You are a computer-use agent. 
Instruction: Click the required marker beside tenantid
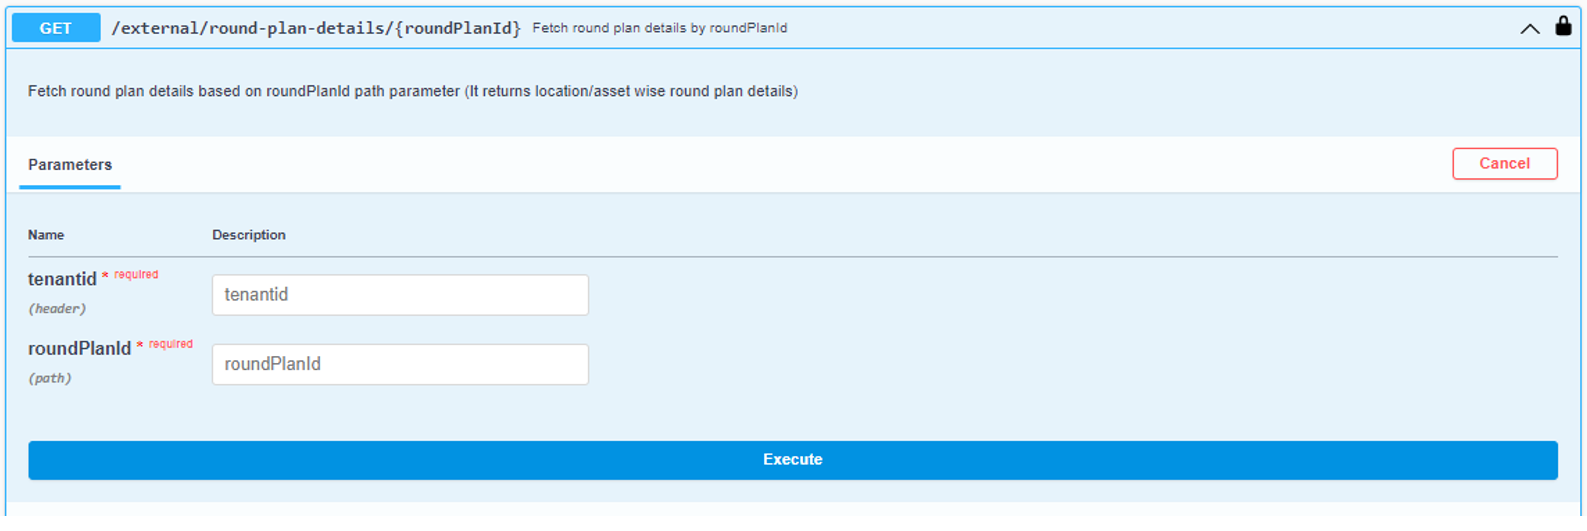point(136,274)
